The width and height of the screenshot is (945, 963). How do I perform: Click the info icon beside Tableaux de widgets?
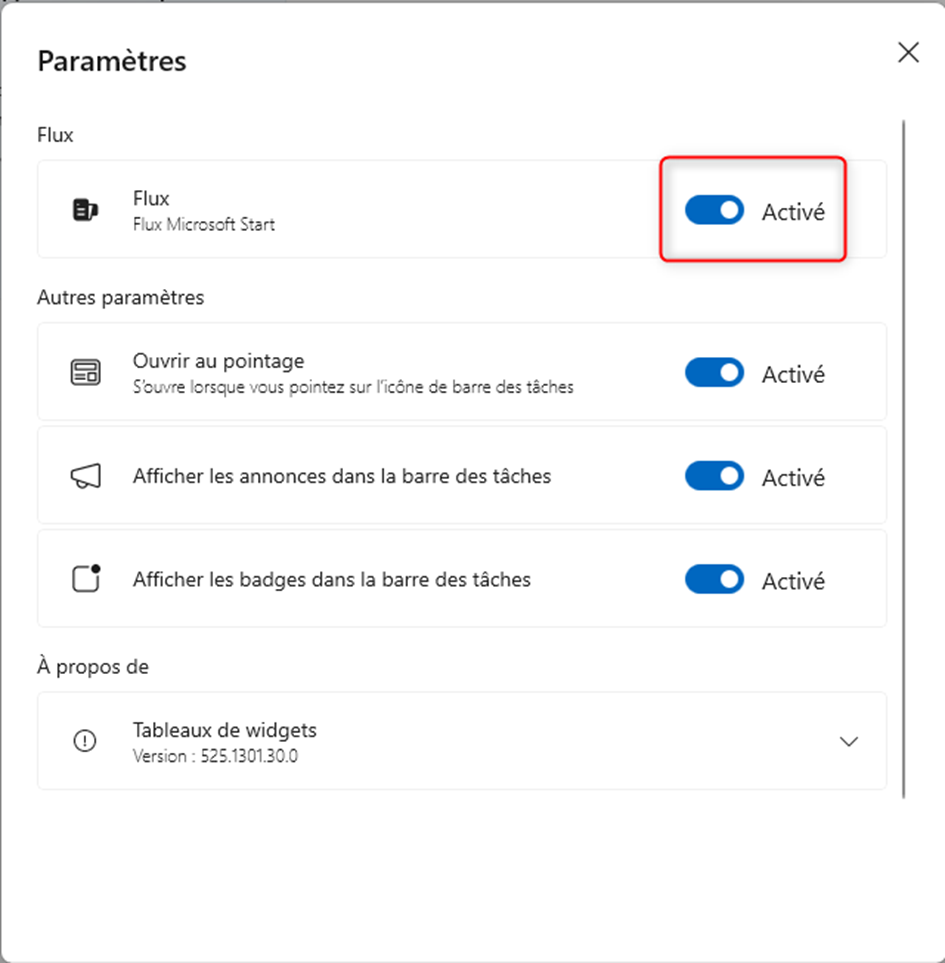[85, 740]
